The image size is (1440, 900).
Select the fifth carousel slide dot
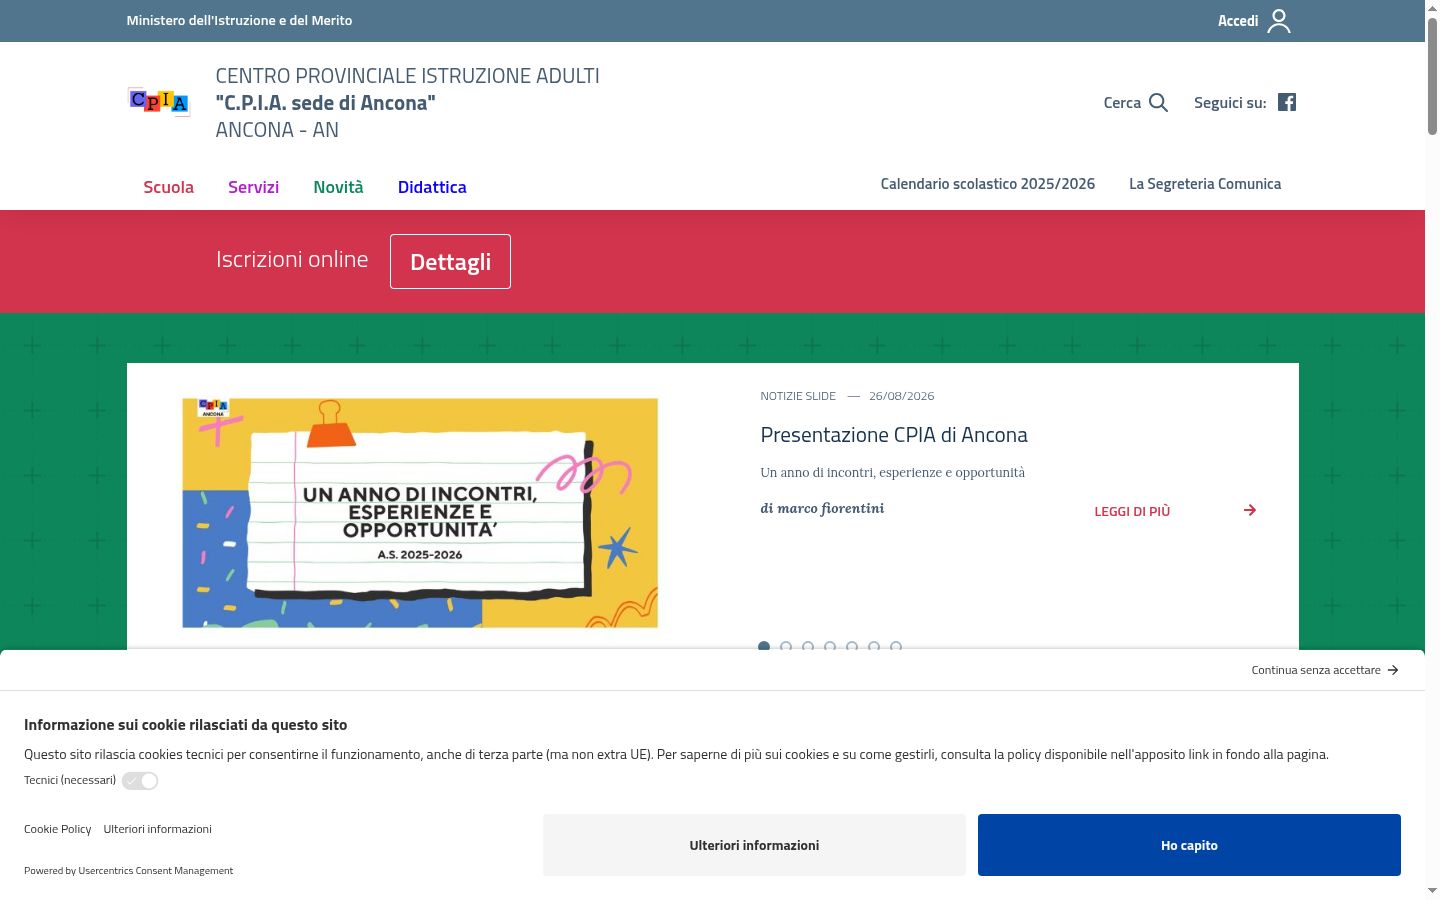852,647
